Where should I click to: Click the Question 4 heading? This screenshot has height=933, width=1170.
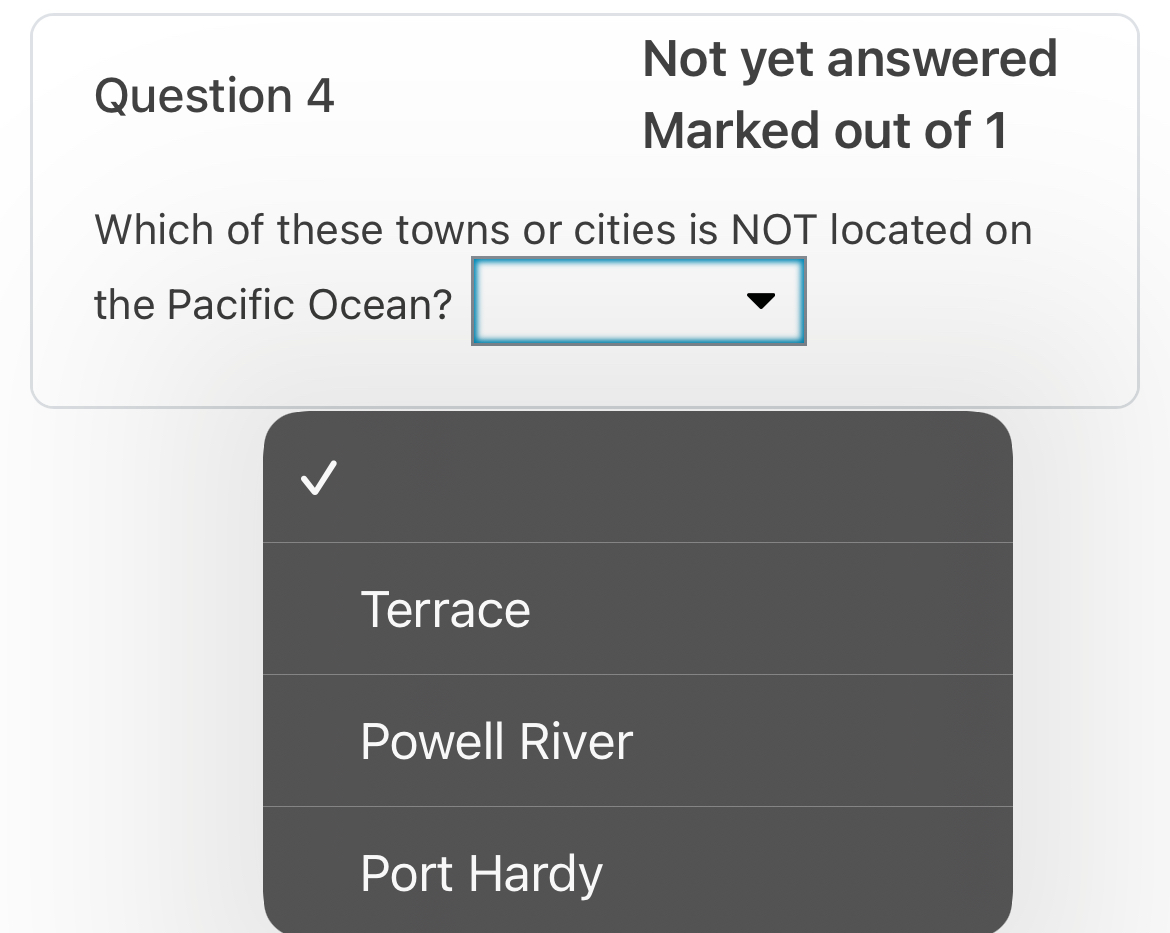point(213,96)
